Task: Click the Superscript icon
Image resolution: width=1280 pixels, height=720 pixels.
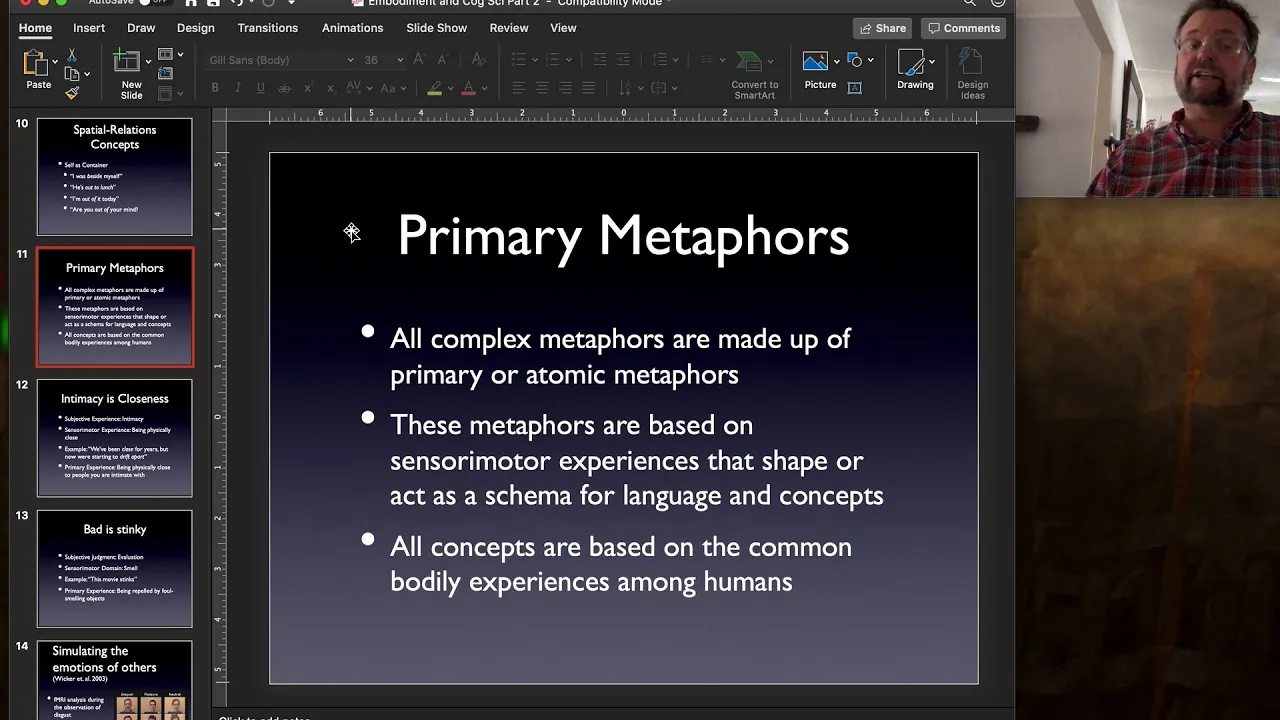Action: click(x=307, y=88)
